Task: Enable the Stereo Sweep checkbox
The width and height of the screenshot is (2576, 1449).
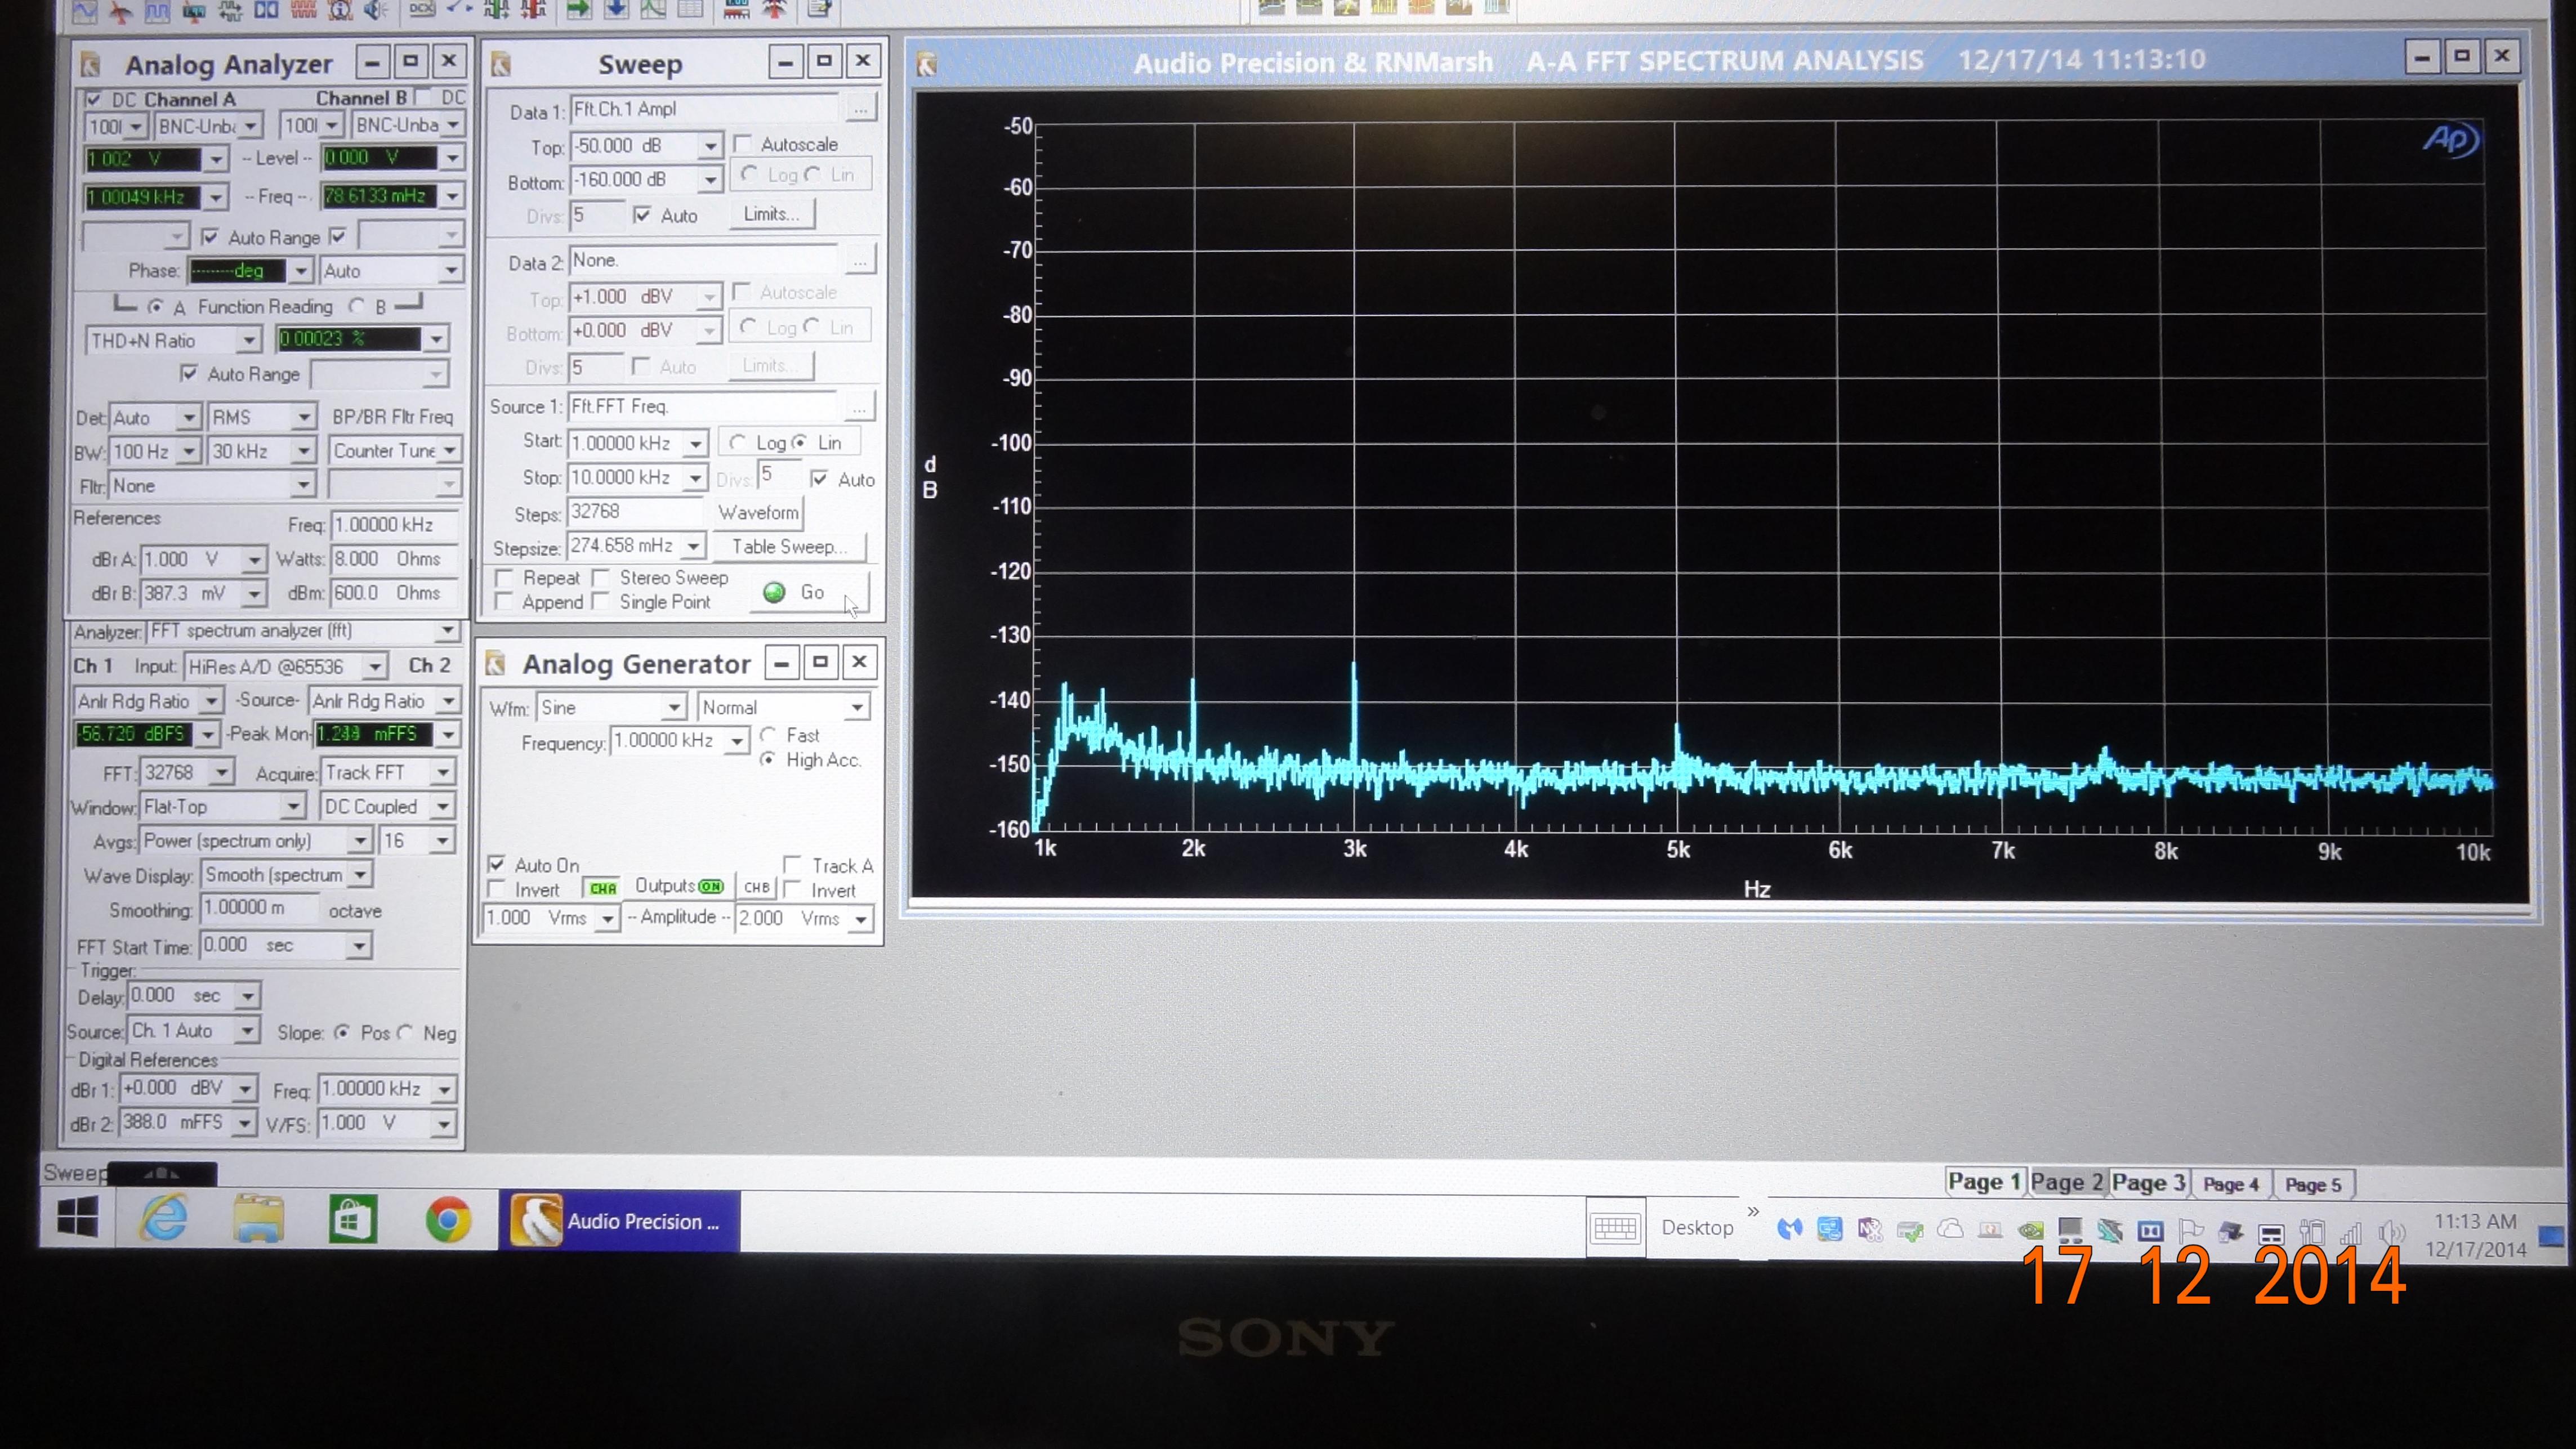Action: (x=601, y=578)
